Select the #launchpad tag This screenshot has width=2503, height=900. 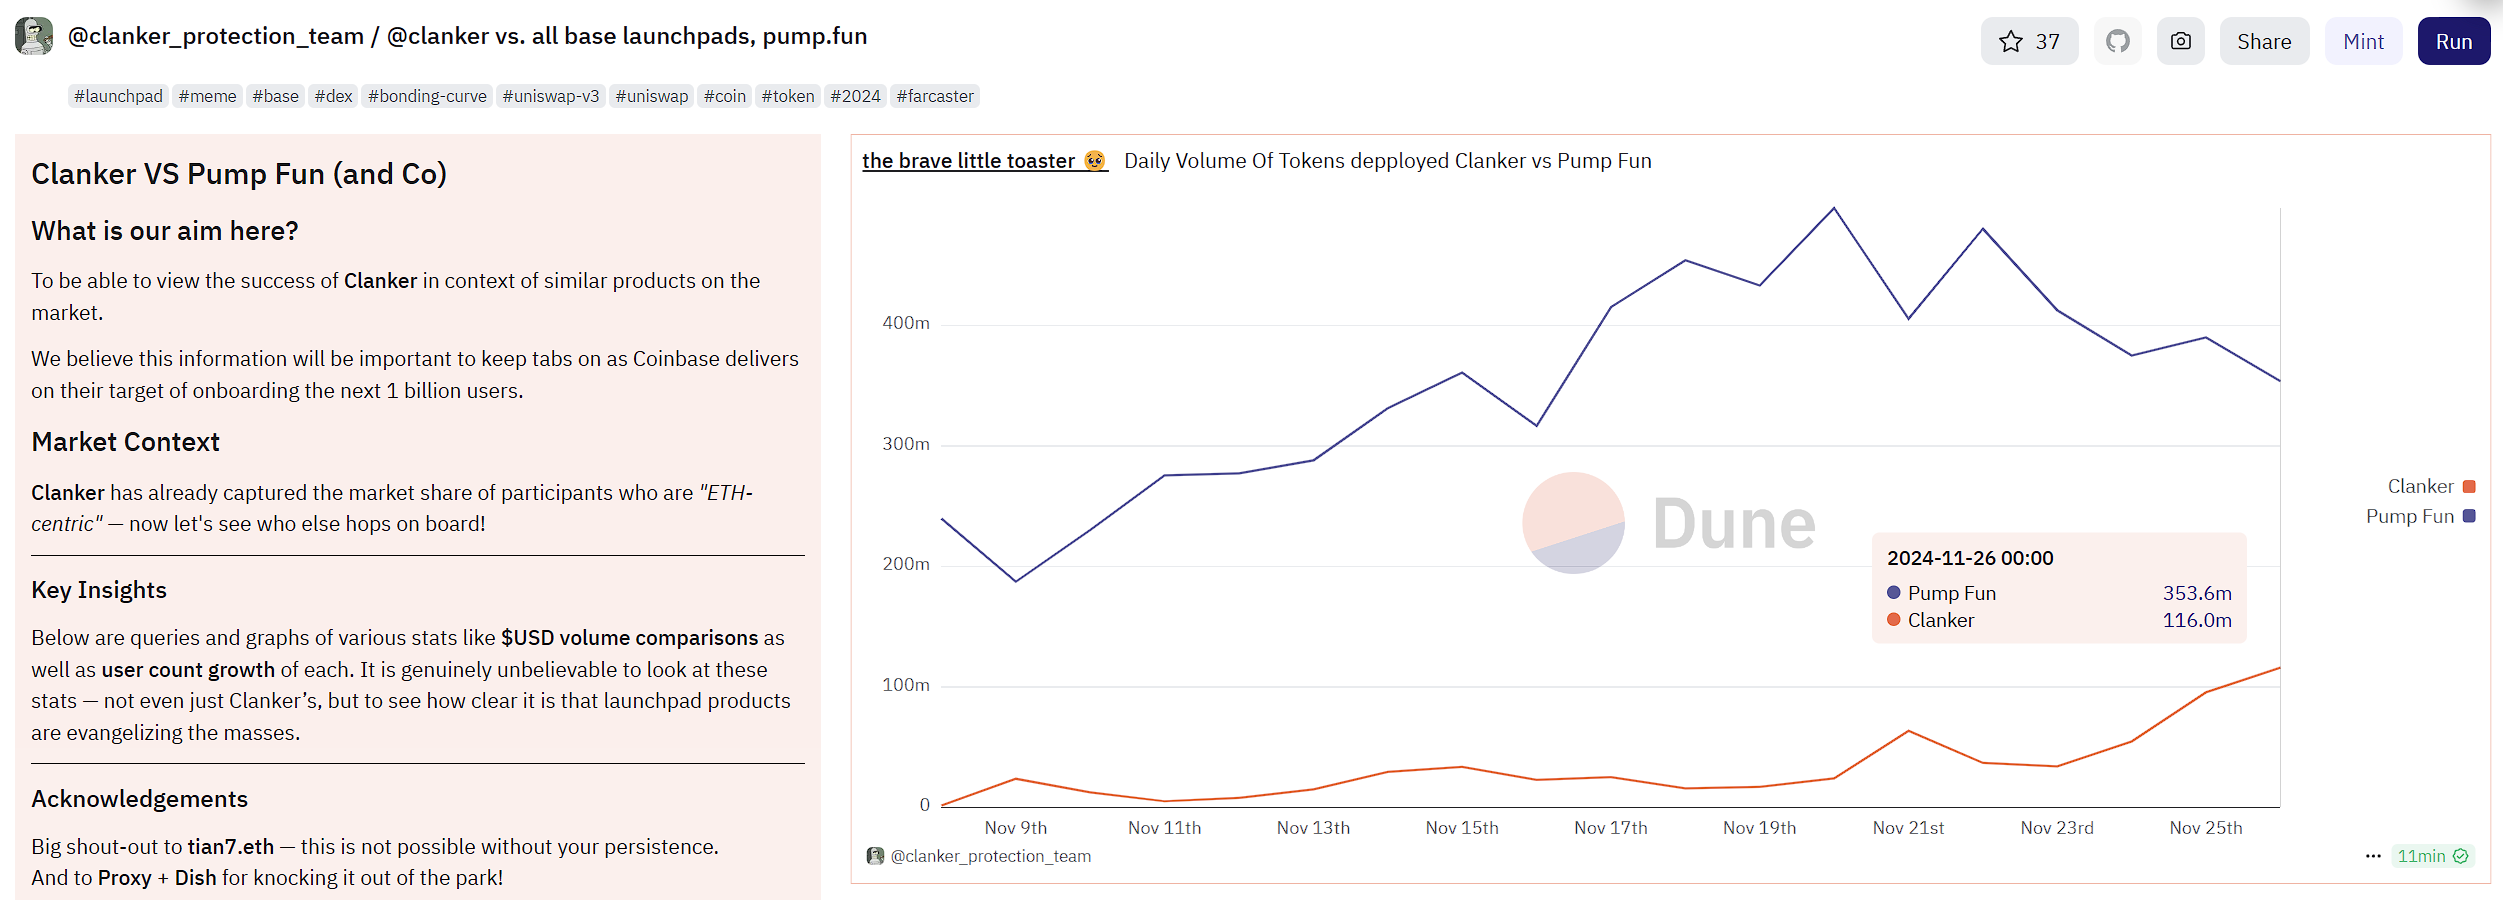pos(118,96)
